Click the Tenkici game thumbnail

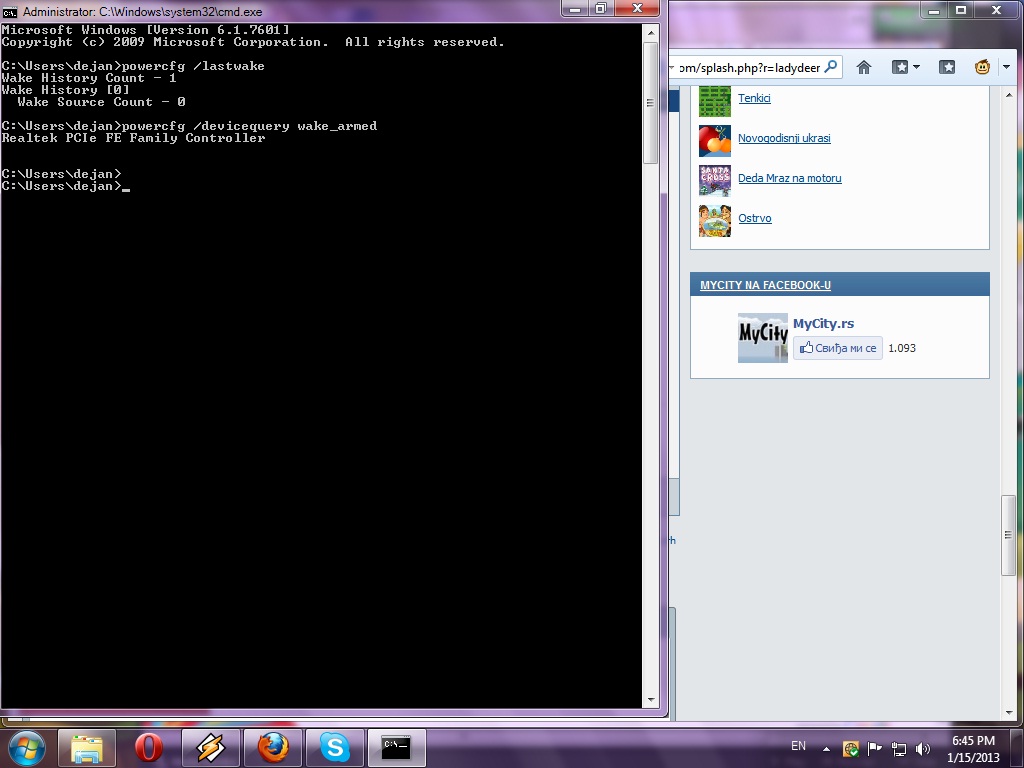click(x=715, y=101)
